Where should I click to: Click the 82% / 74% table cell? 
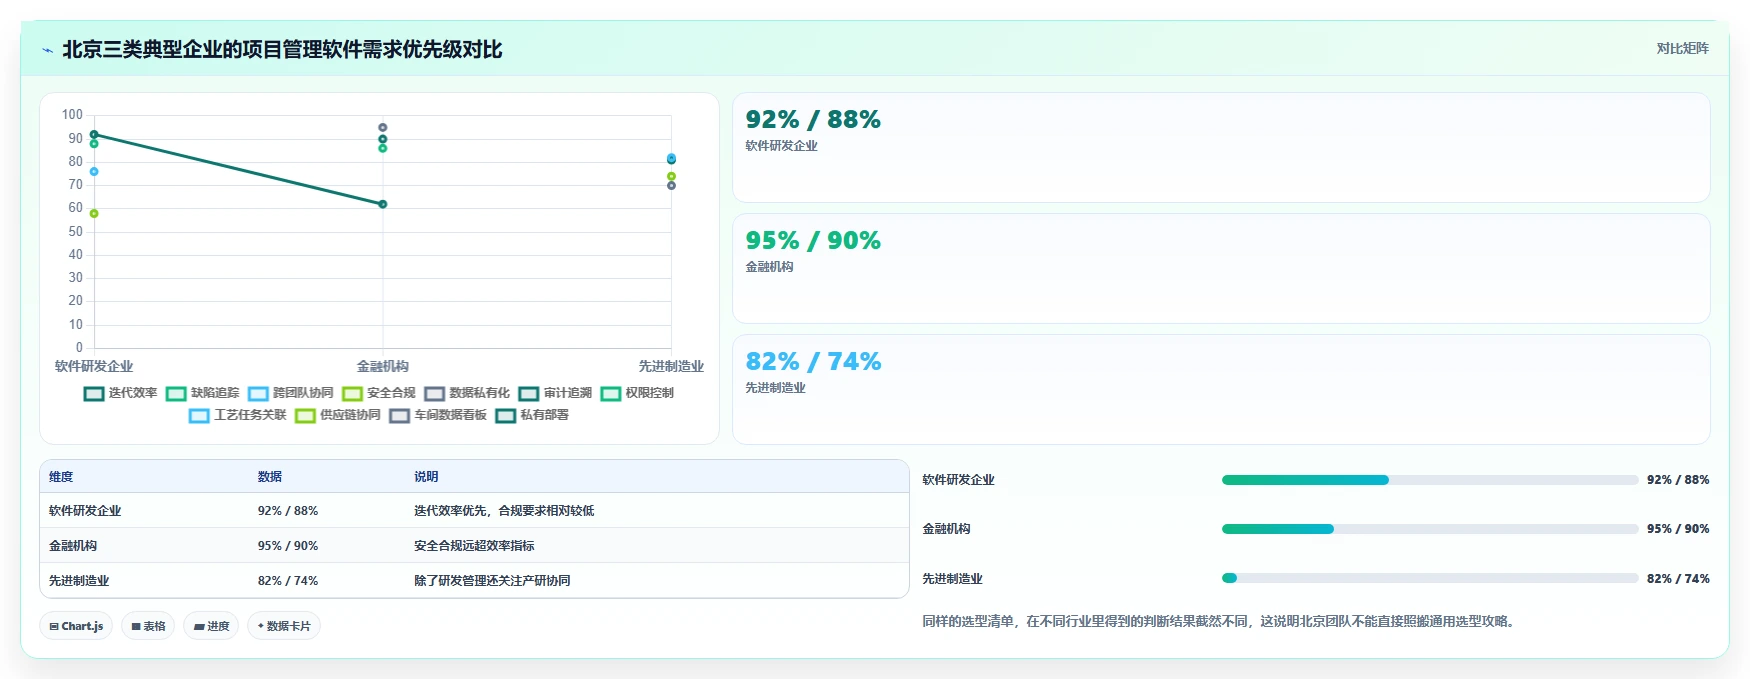(x=288, y=581)
